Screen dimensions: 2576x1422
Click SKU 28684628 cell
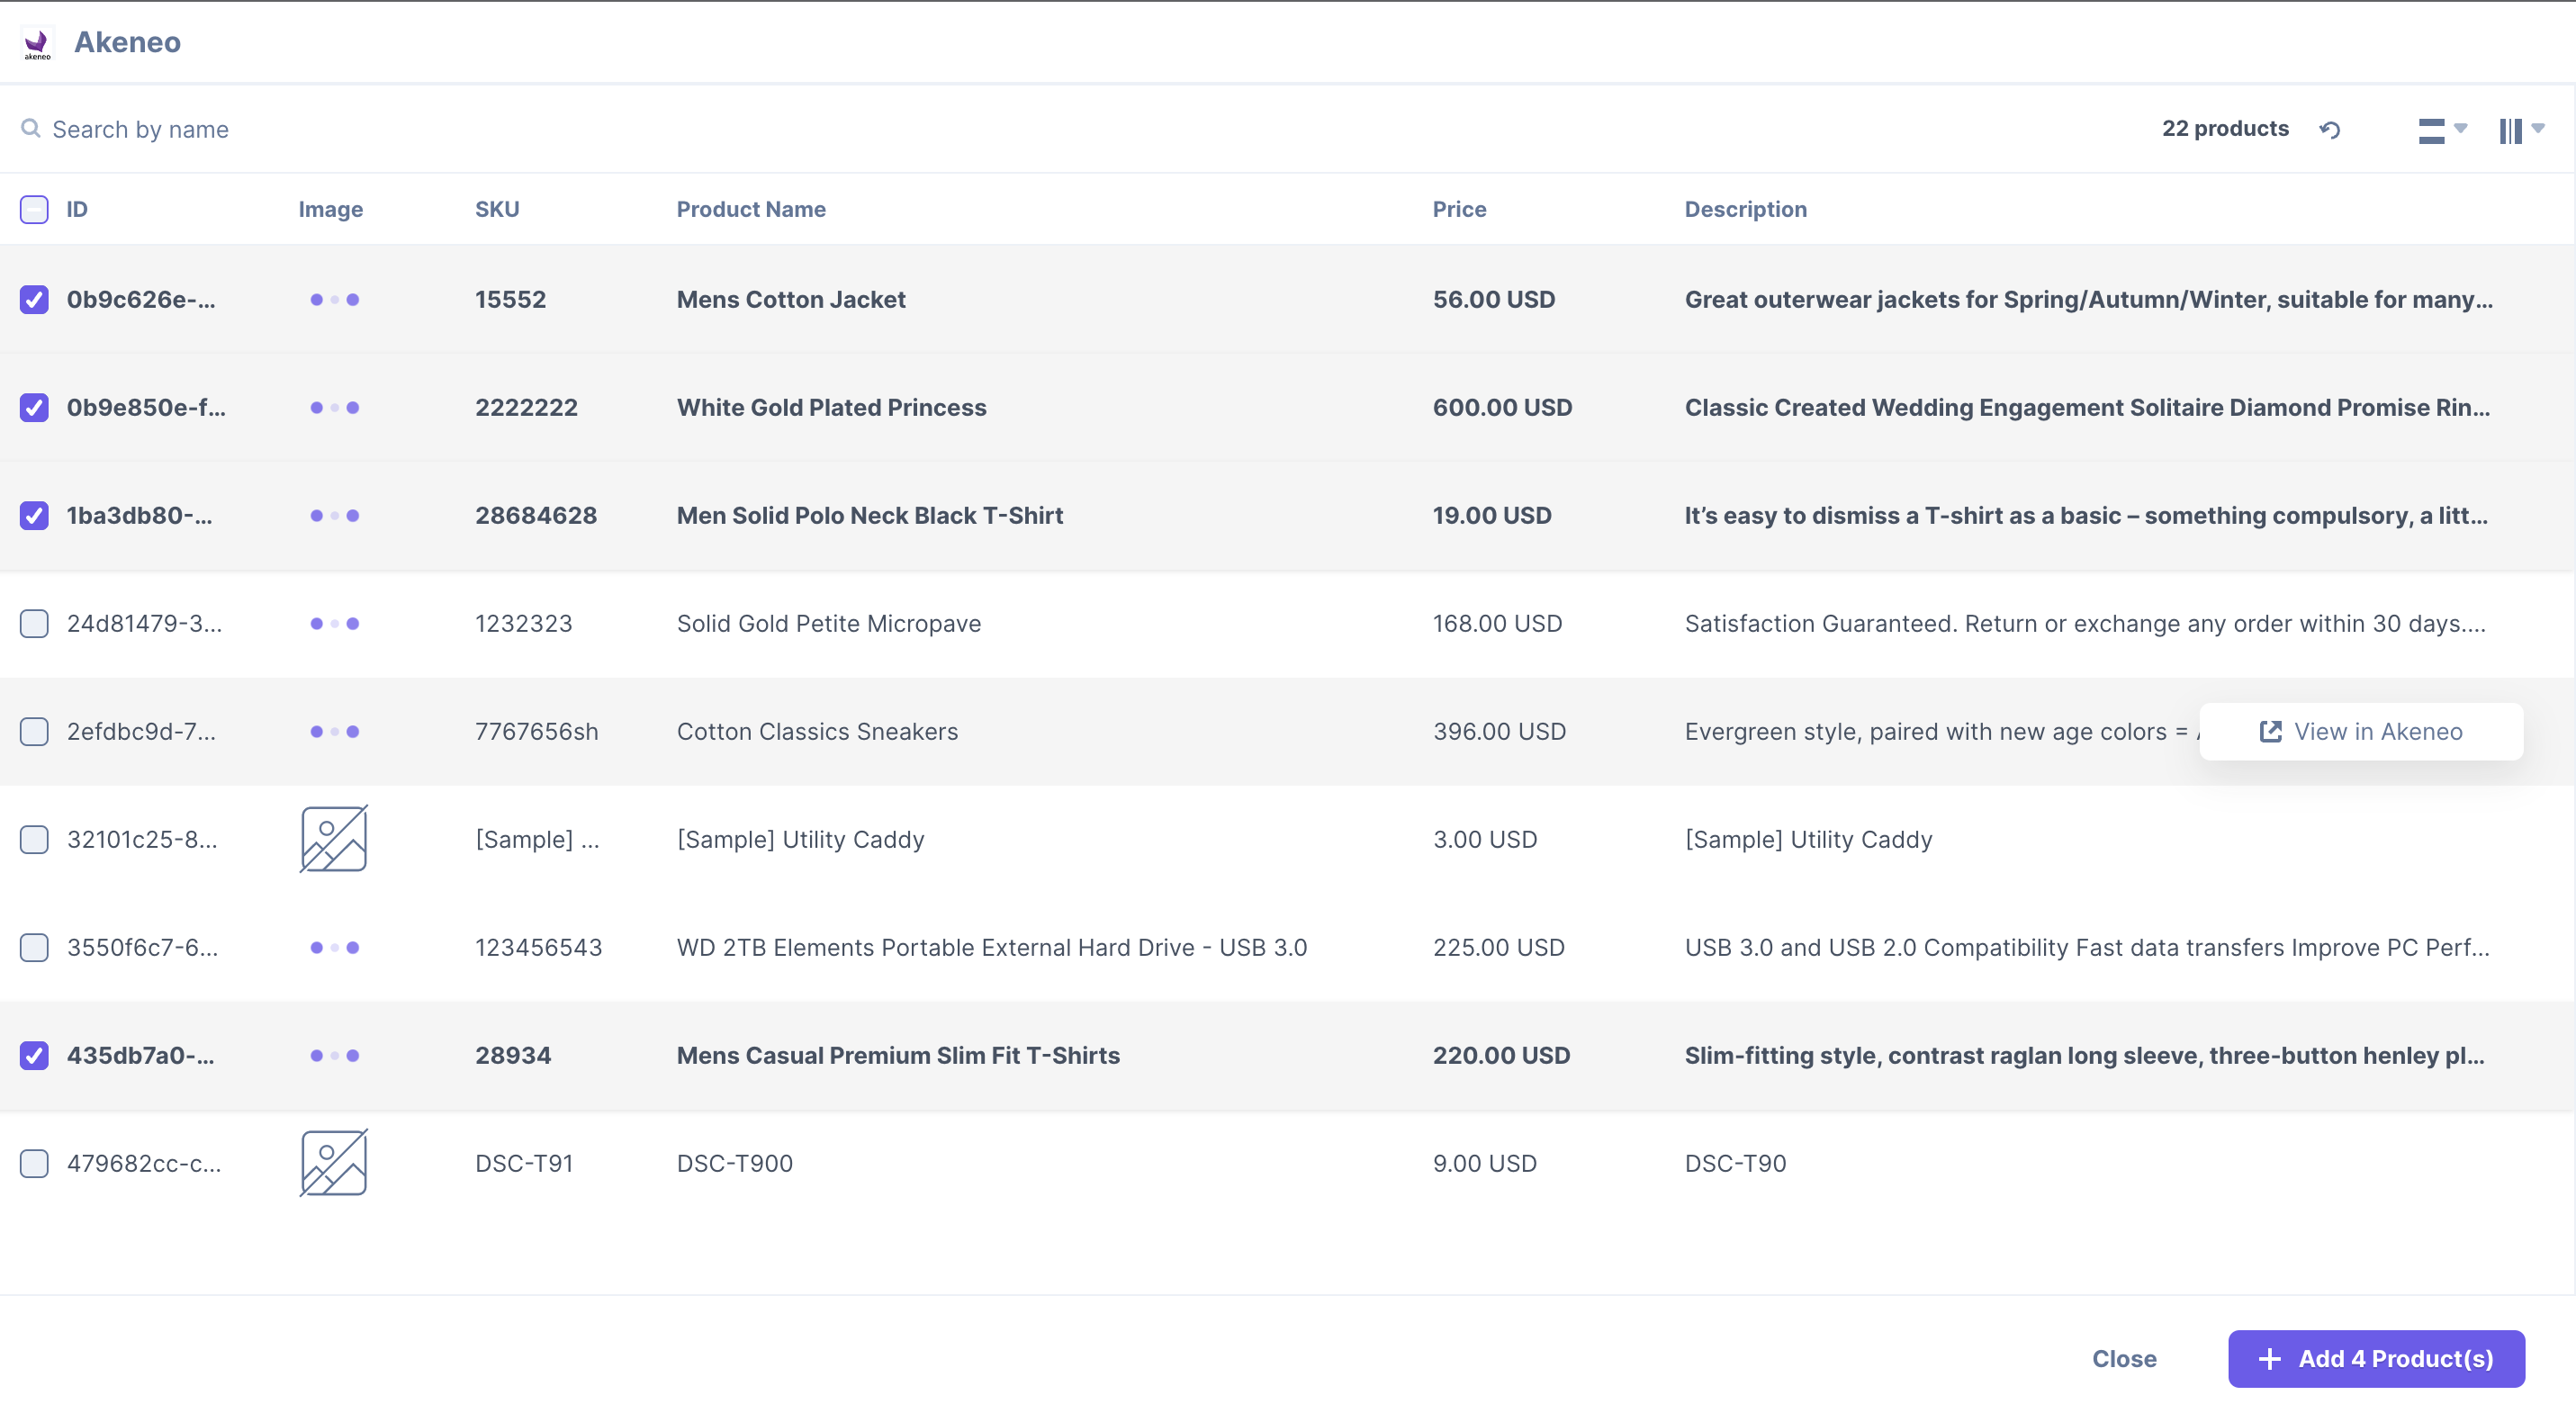click(536, 515)
